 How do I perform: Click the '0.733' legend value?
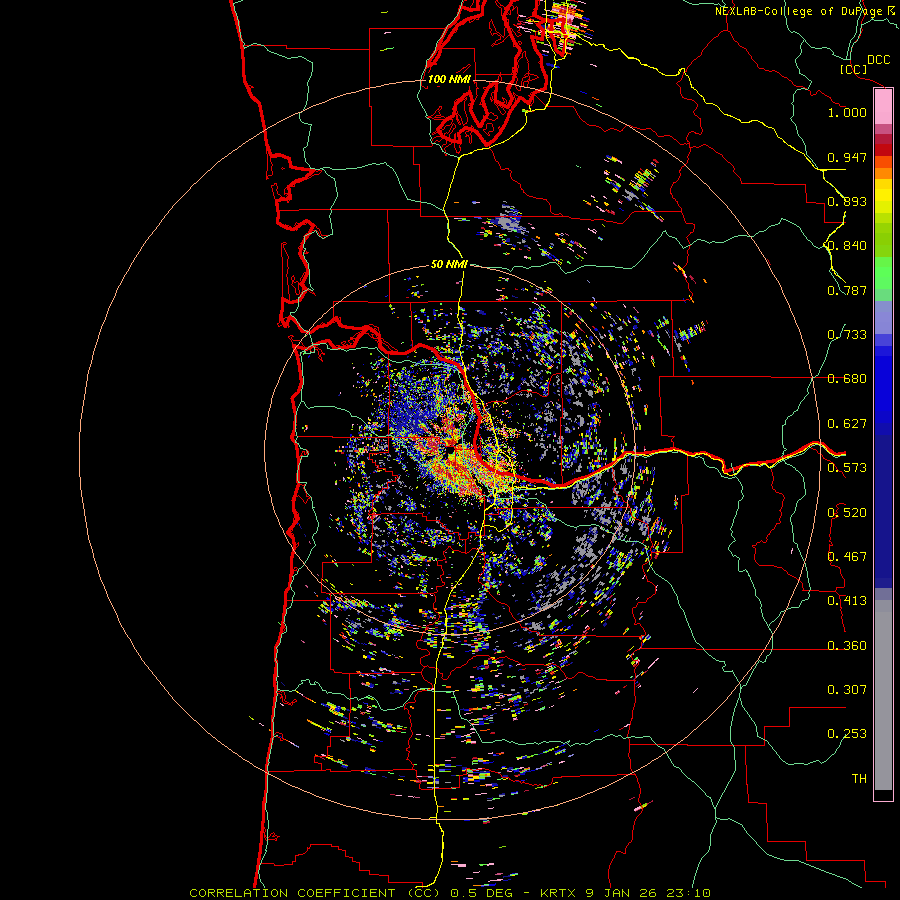coord(847,335)
